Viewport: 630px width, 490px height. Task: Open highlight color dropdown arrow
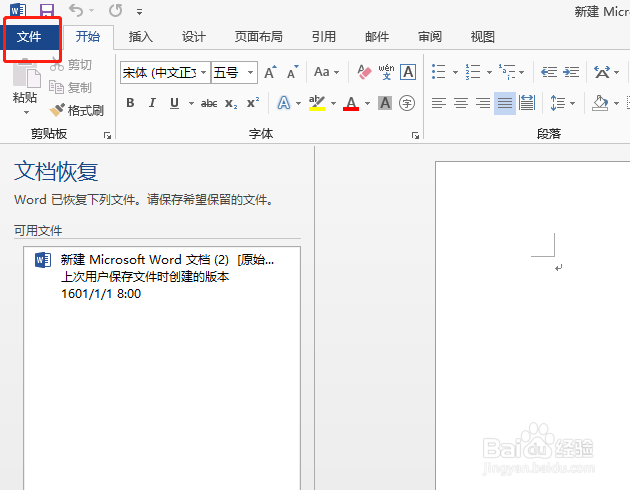pos(333,104)
